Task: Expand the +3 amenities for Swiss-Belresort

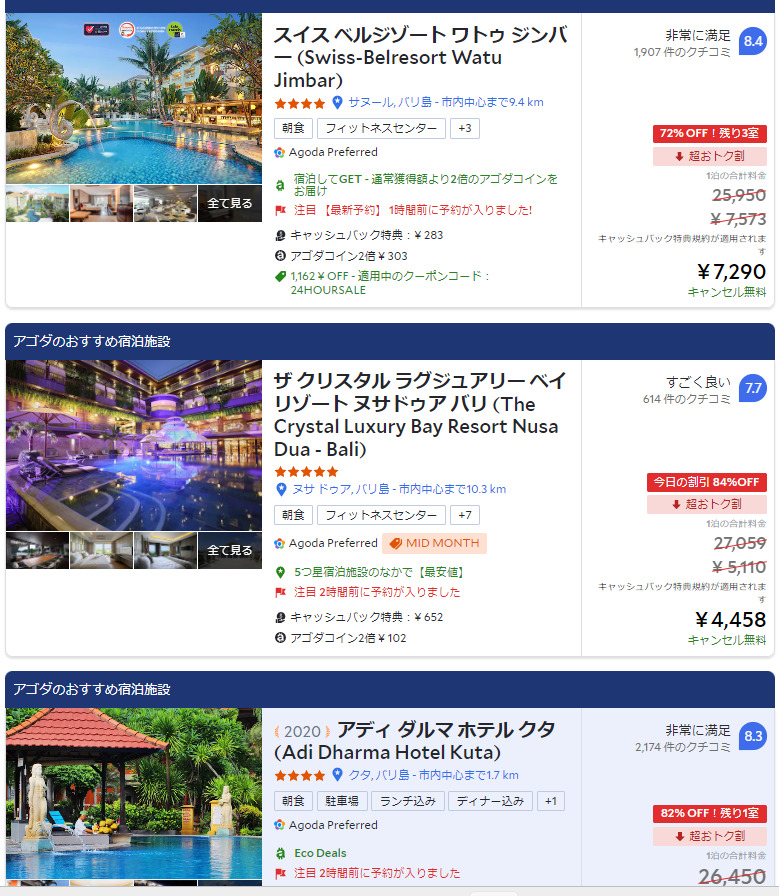Action: (x=465, y=128)
